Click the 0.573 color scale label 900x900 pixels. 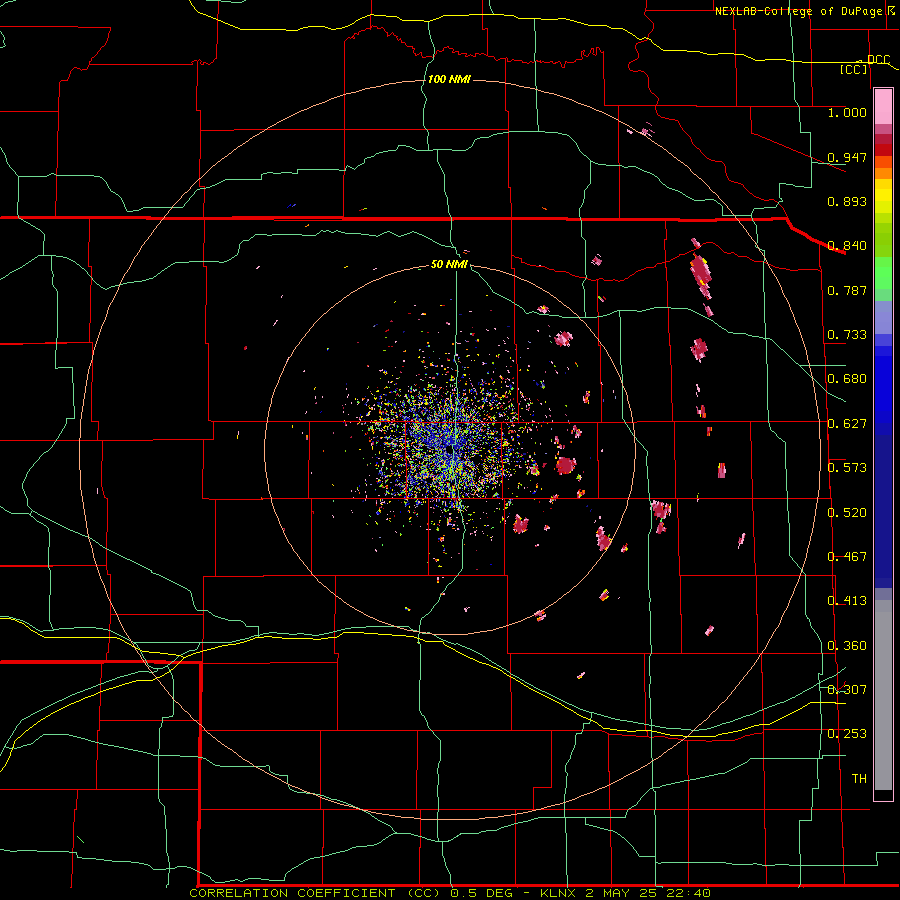pos(847,468)
